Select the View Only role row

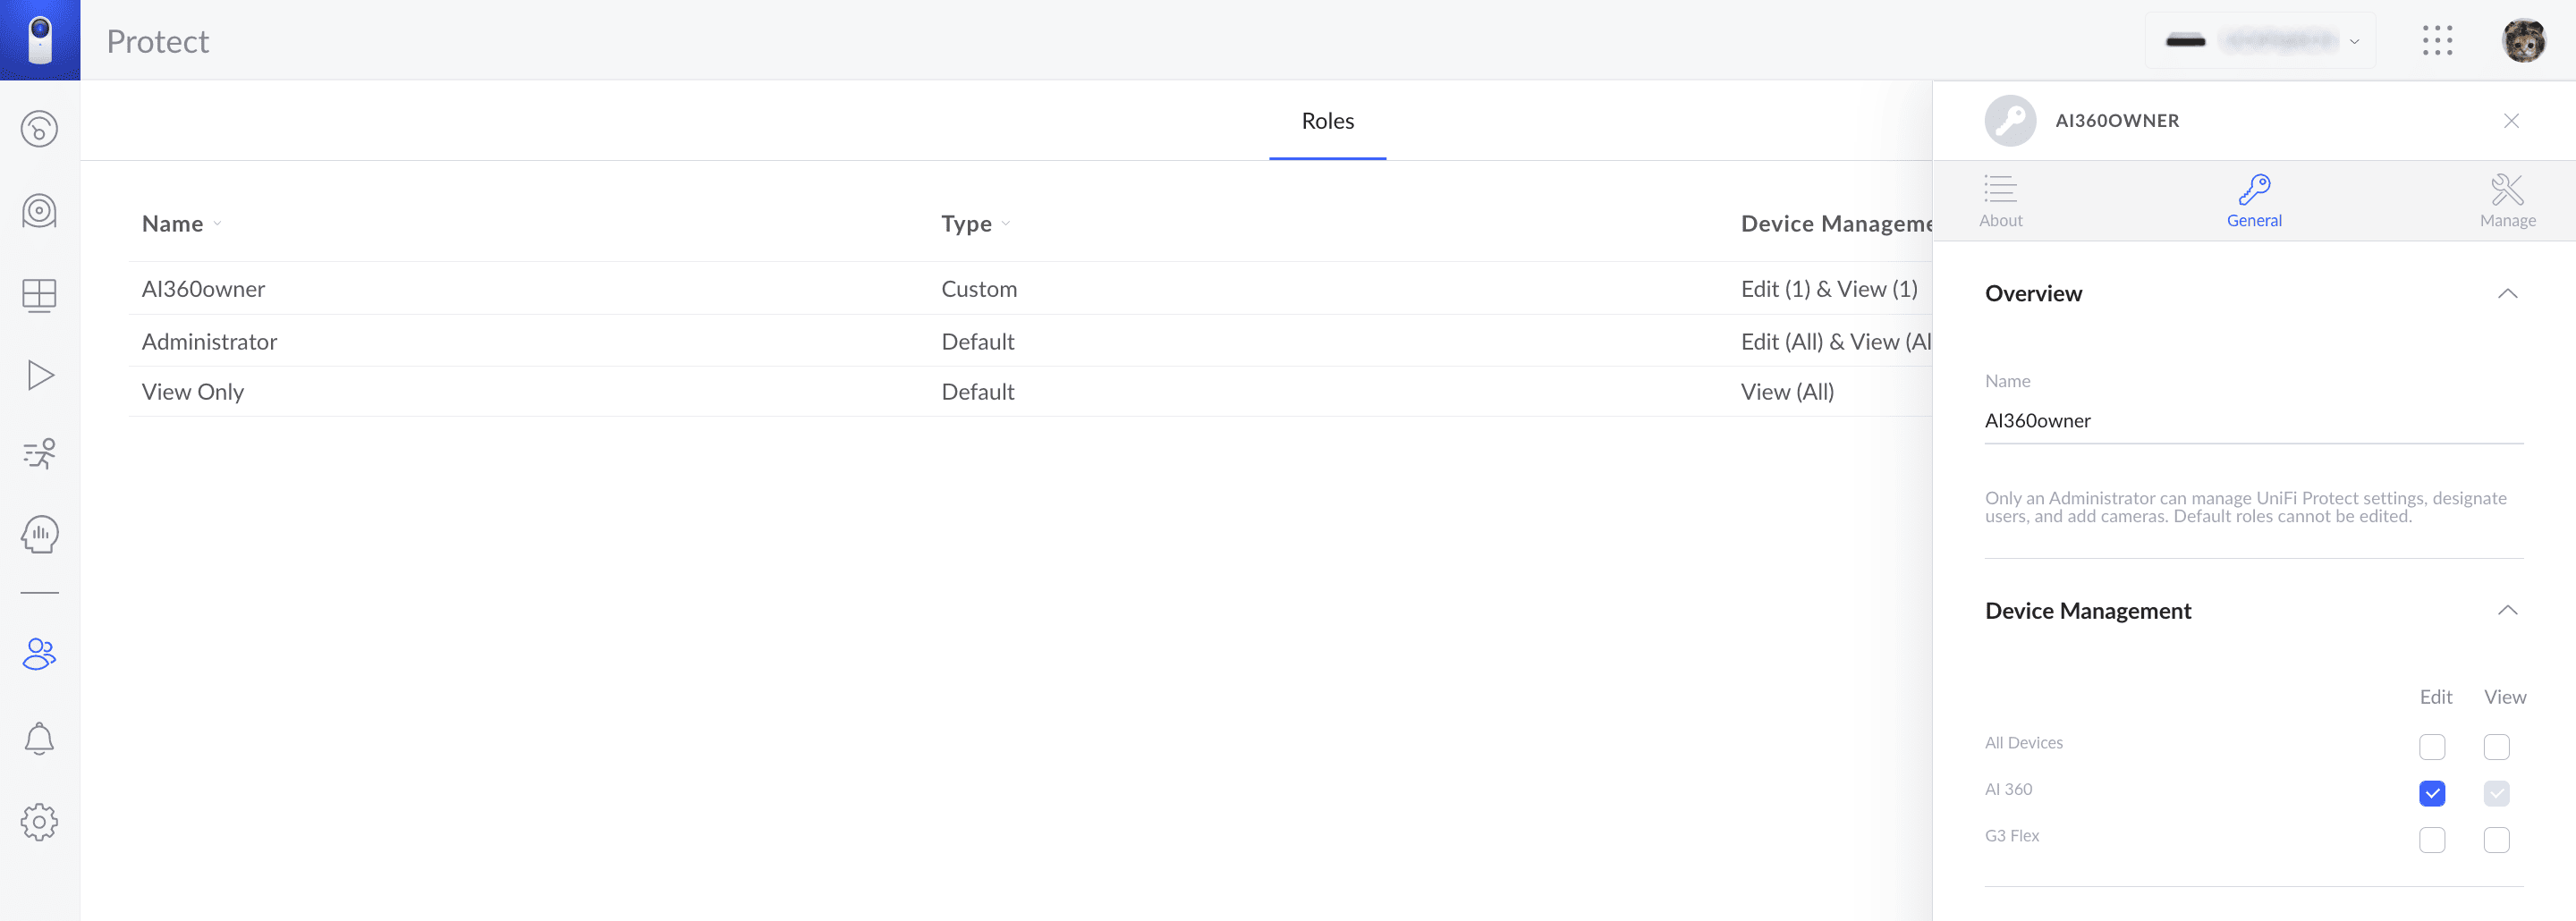pyautogui.click(x=1030, y=392)
